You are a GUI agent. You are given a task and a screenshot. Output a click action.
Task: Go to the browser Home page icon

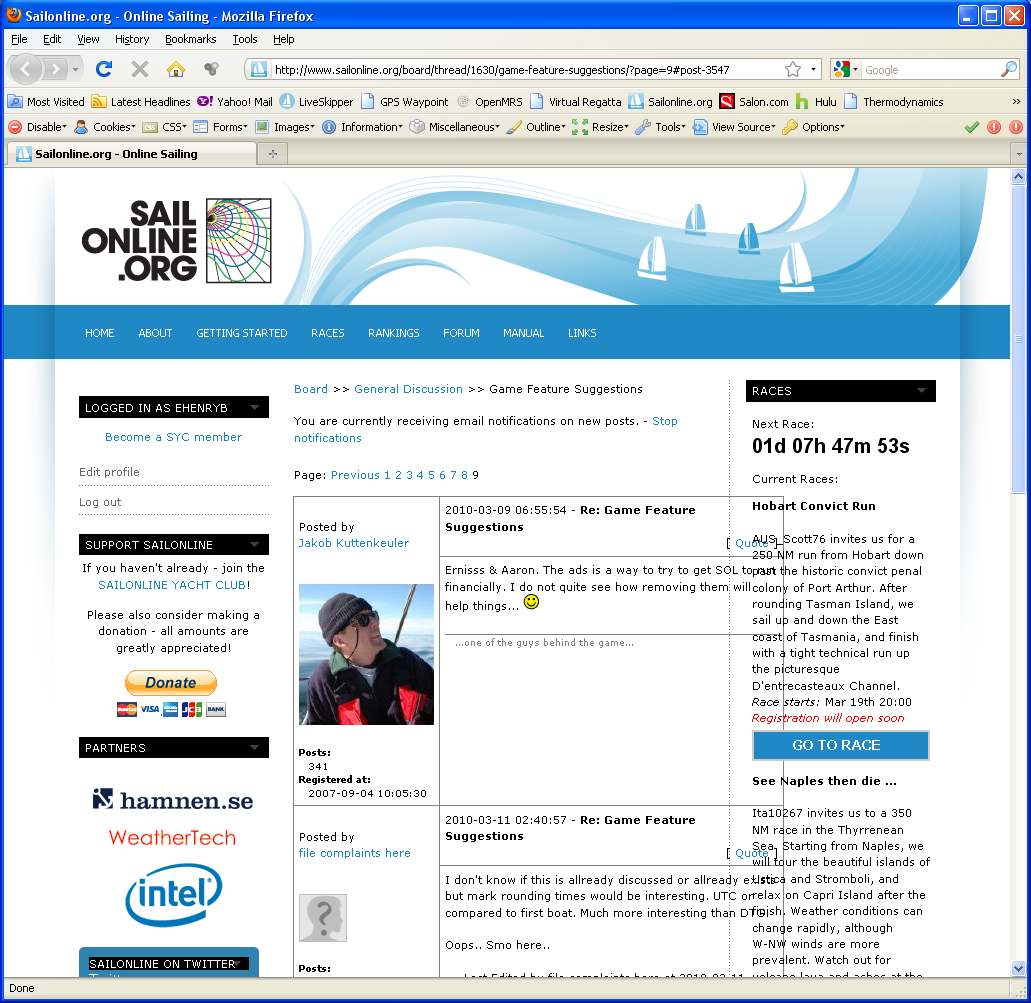click(176, 69)
